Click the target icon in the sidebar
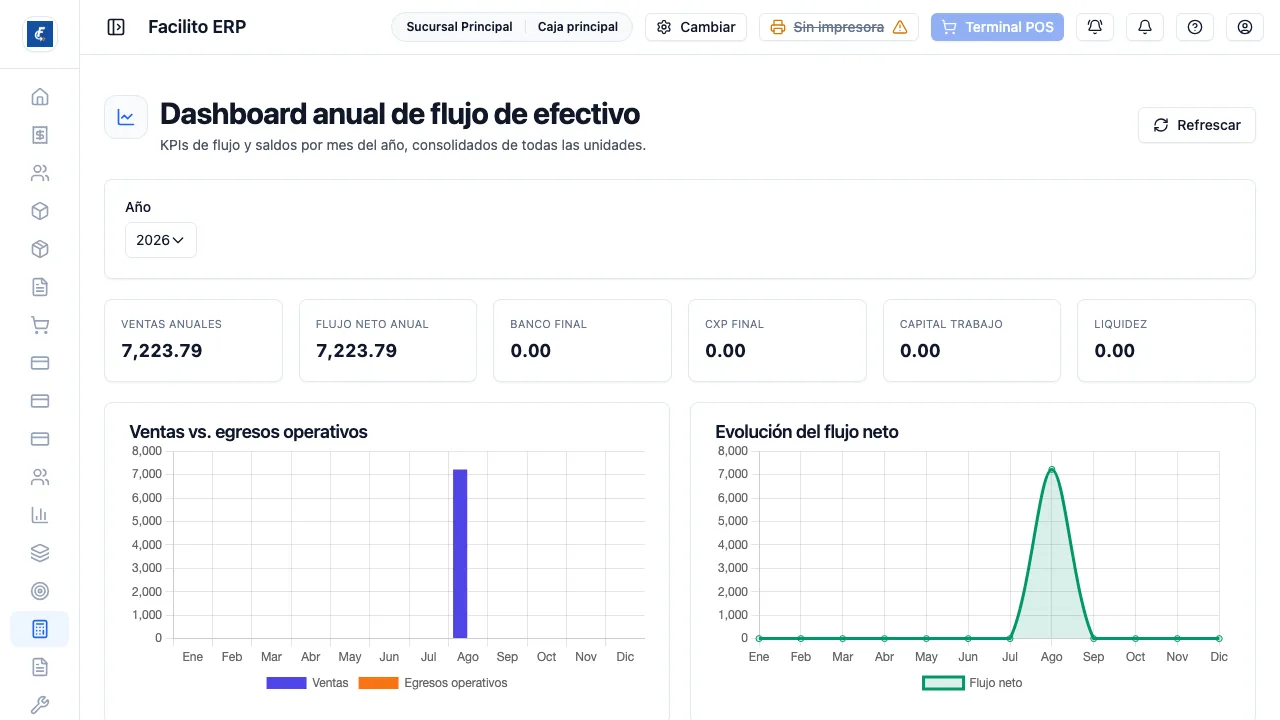 coord(40,591)
